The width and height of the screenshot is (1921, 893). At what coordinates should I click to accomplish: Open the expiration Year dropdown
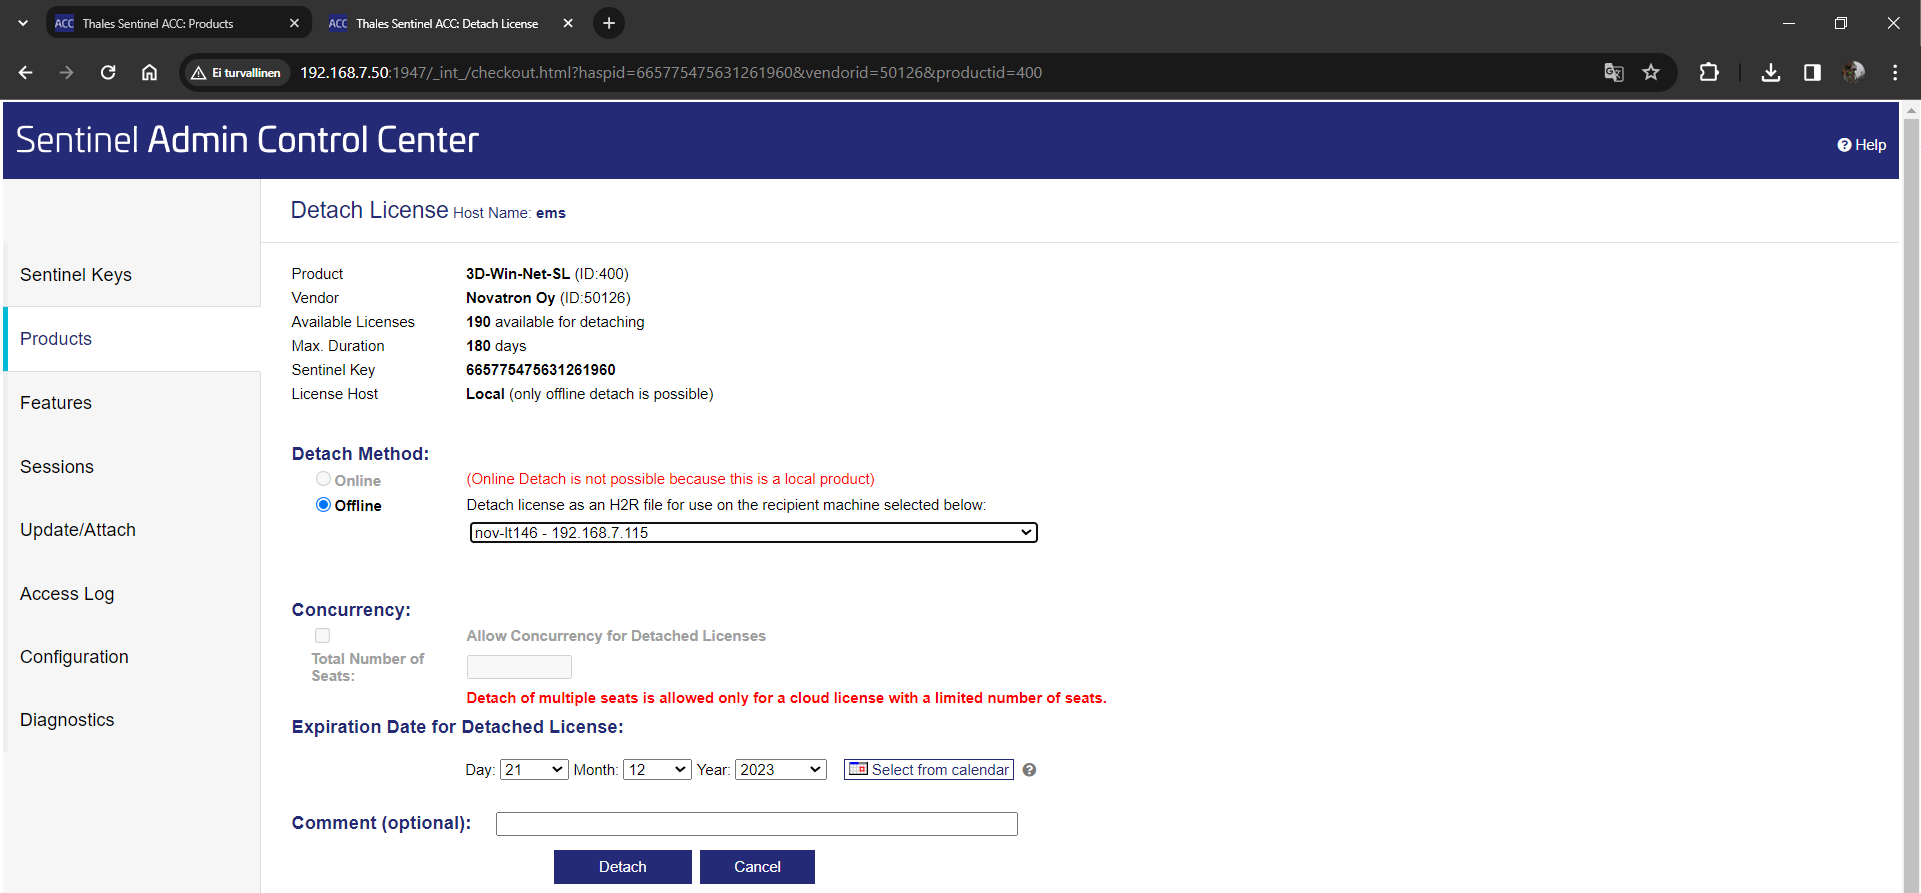pyautogui.click(x=780, y=770)
